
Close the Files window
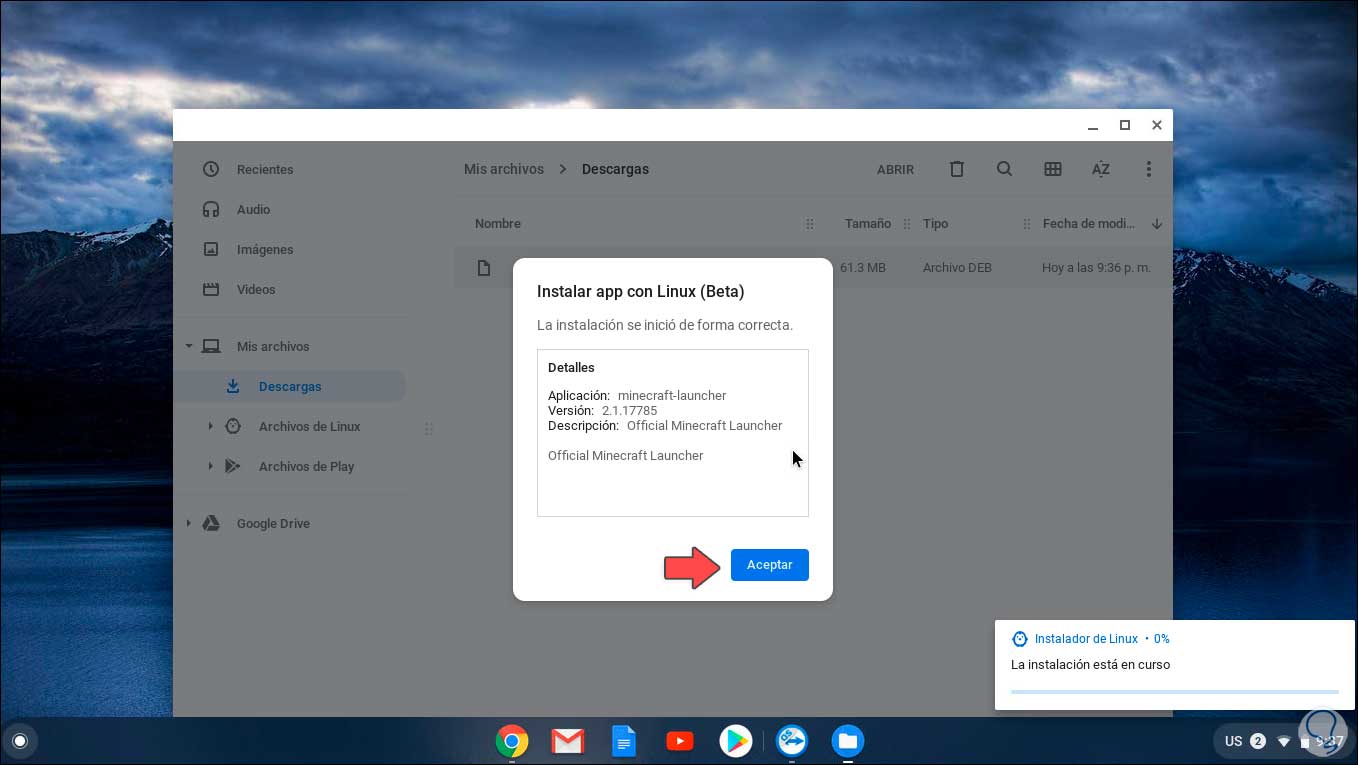[x=1157, y=125]
